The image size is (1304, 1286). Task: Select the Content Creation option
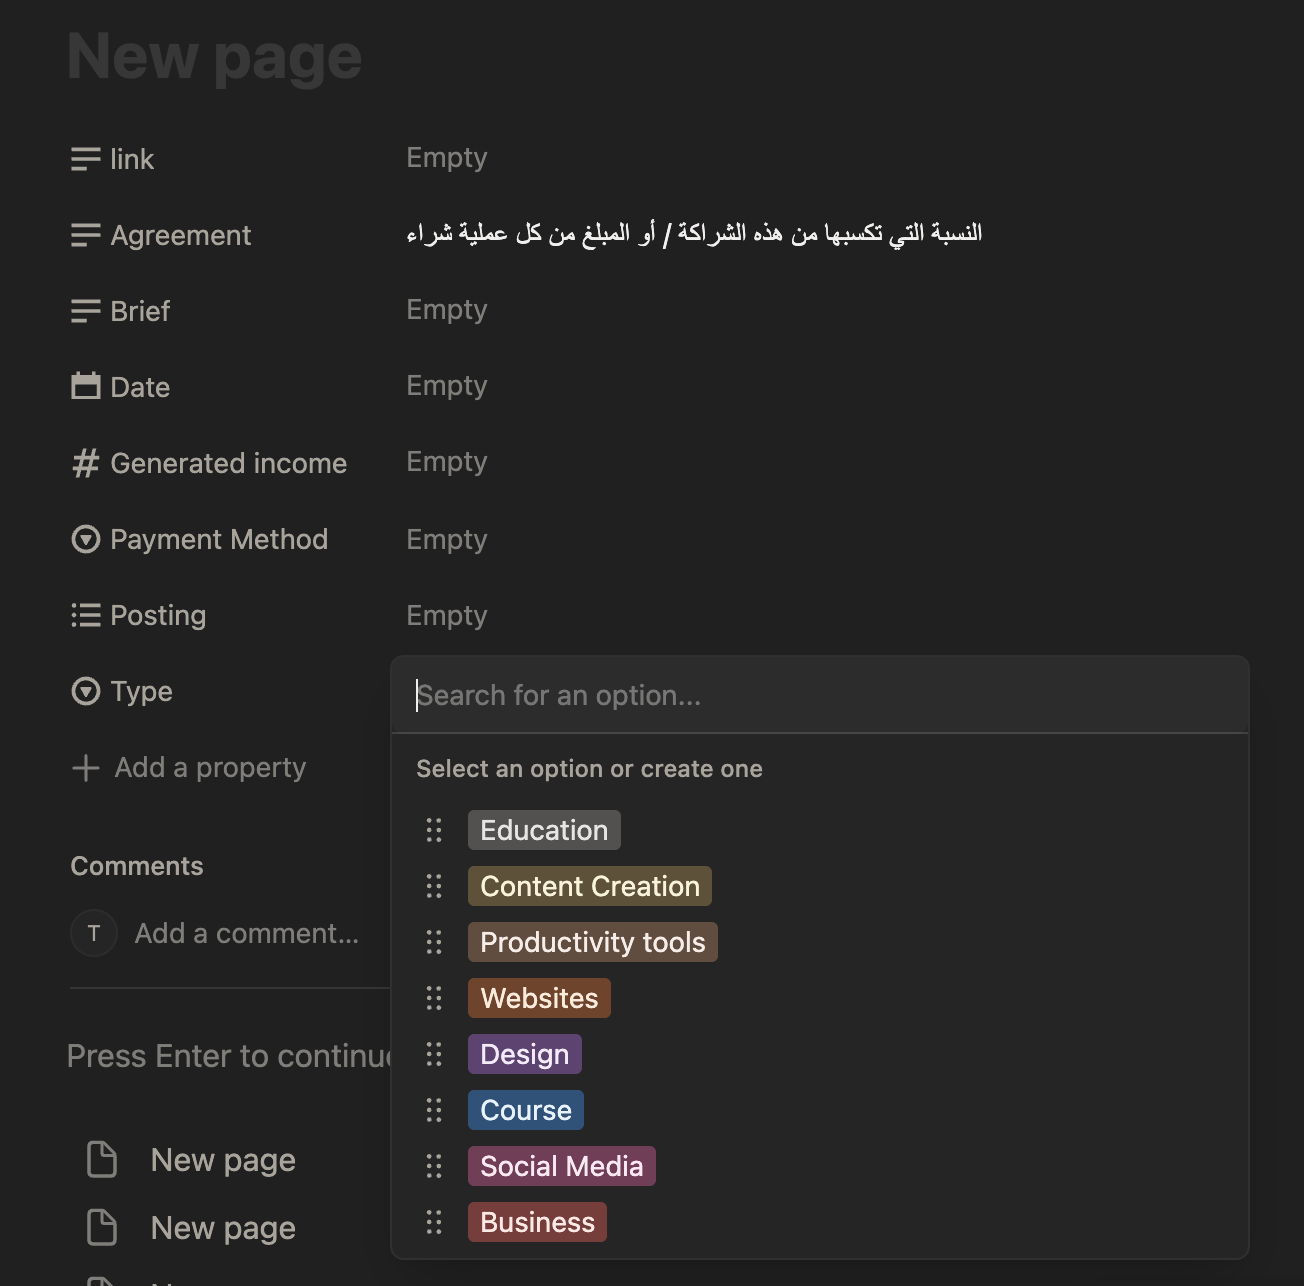pyautogui.click(x=589, y=886)
